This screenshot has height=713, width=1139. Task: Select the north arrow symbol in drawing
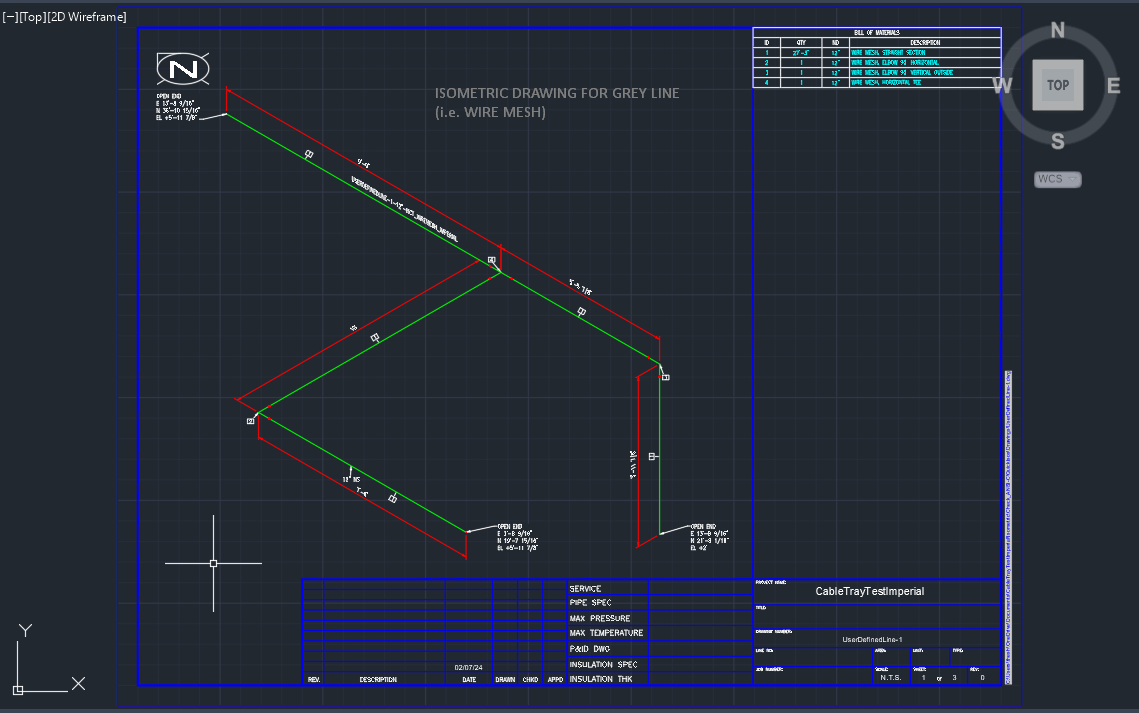183,69
